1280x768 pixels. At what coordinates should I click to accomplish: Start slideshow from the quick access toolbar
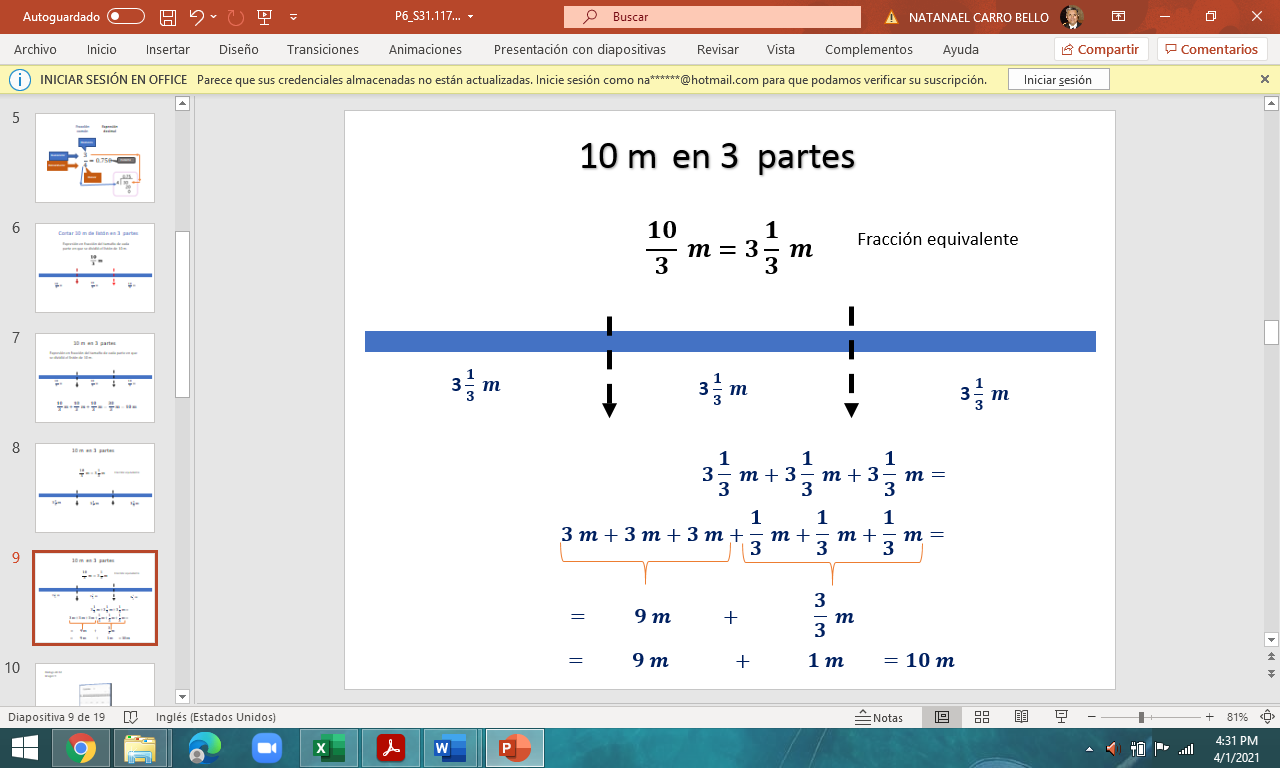click(x=264, y=17)
